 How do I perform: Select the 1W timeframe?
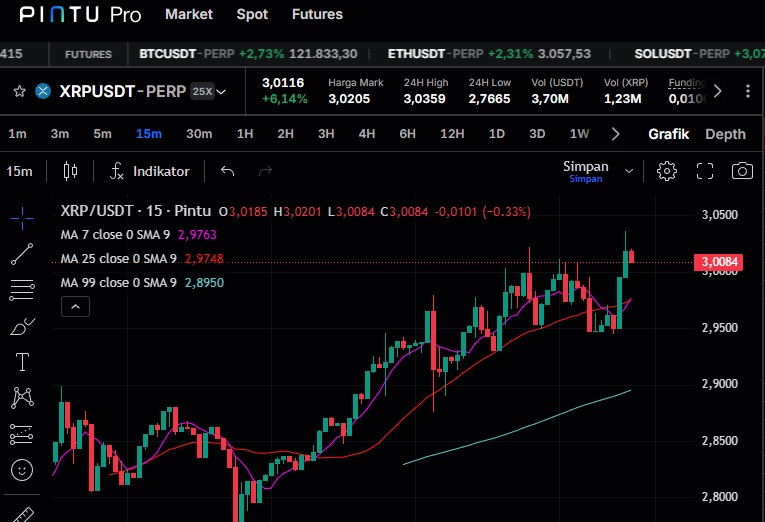tap(580, 134)
